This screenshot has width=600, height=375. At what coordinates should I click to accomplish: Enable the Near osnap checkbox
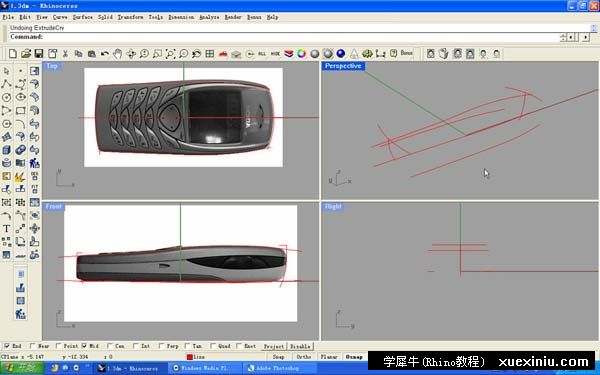(32, 346)
